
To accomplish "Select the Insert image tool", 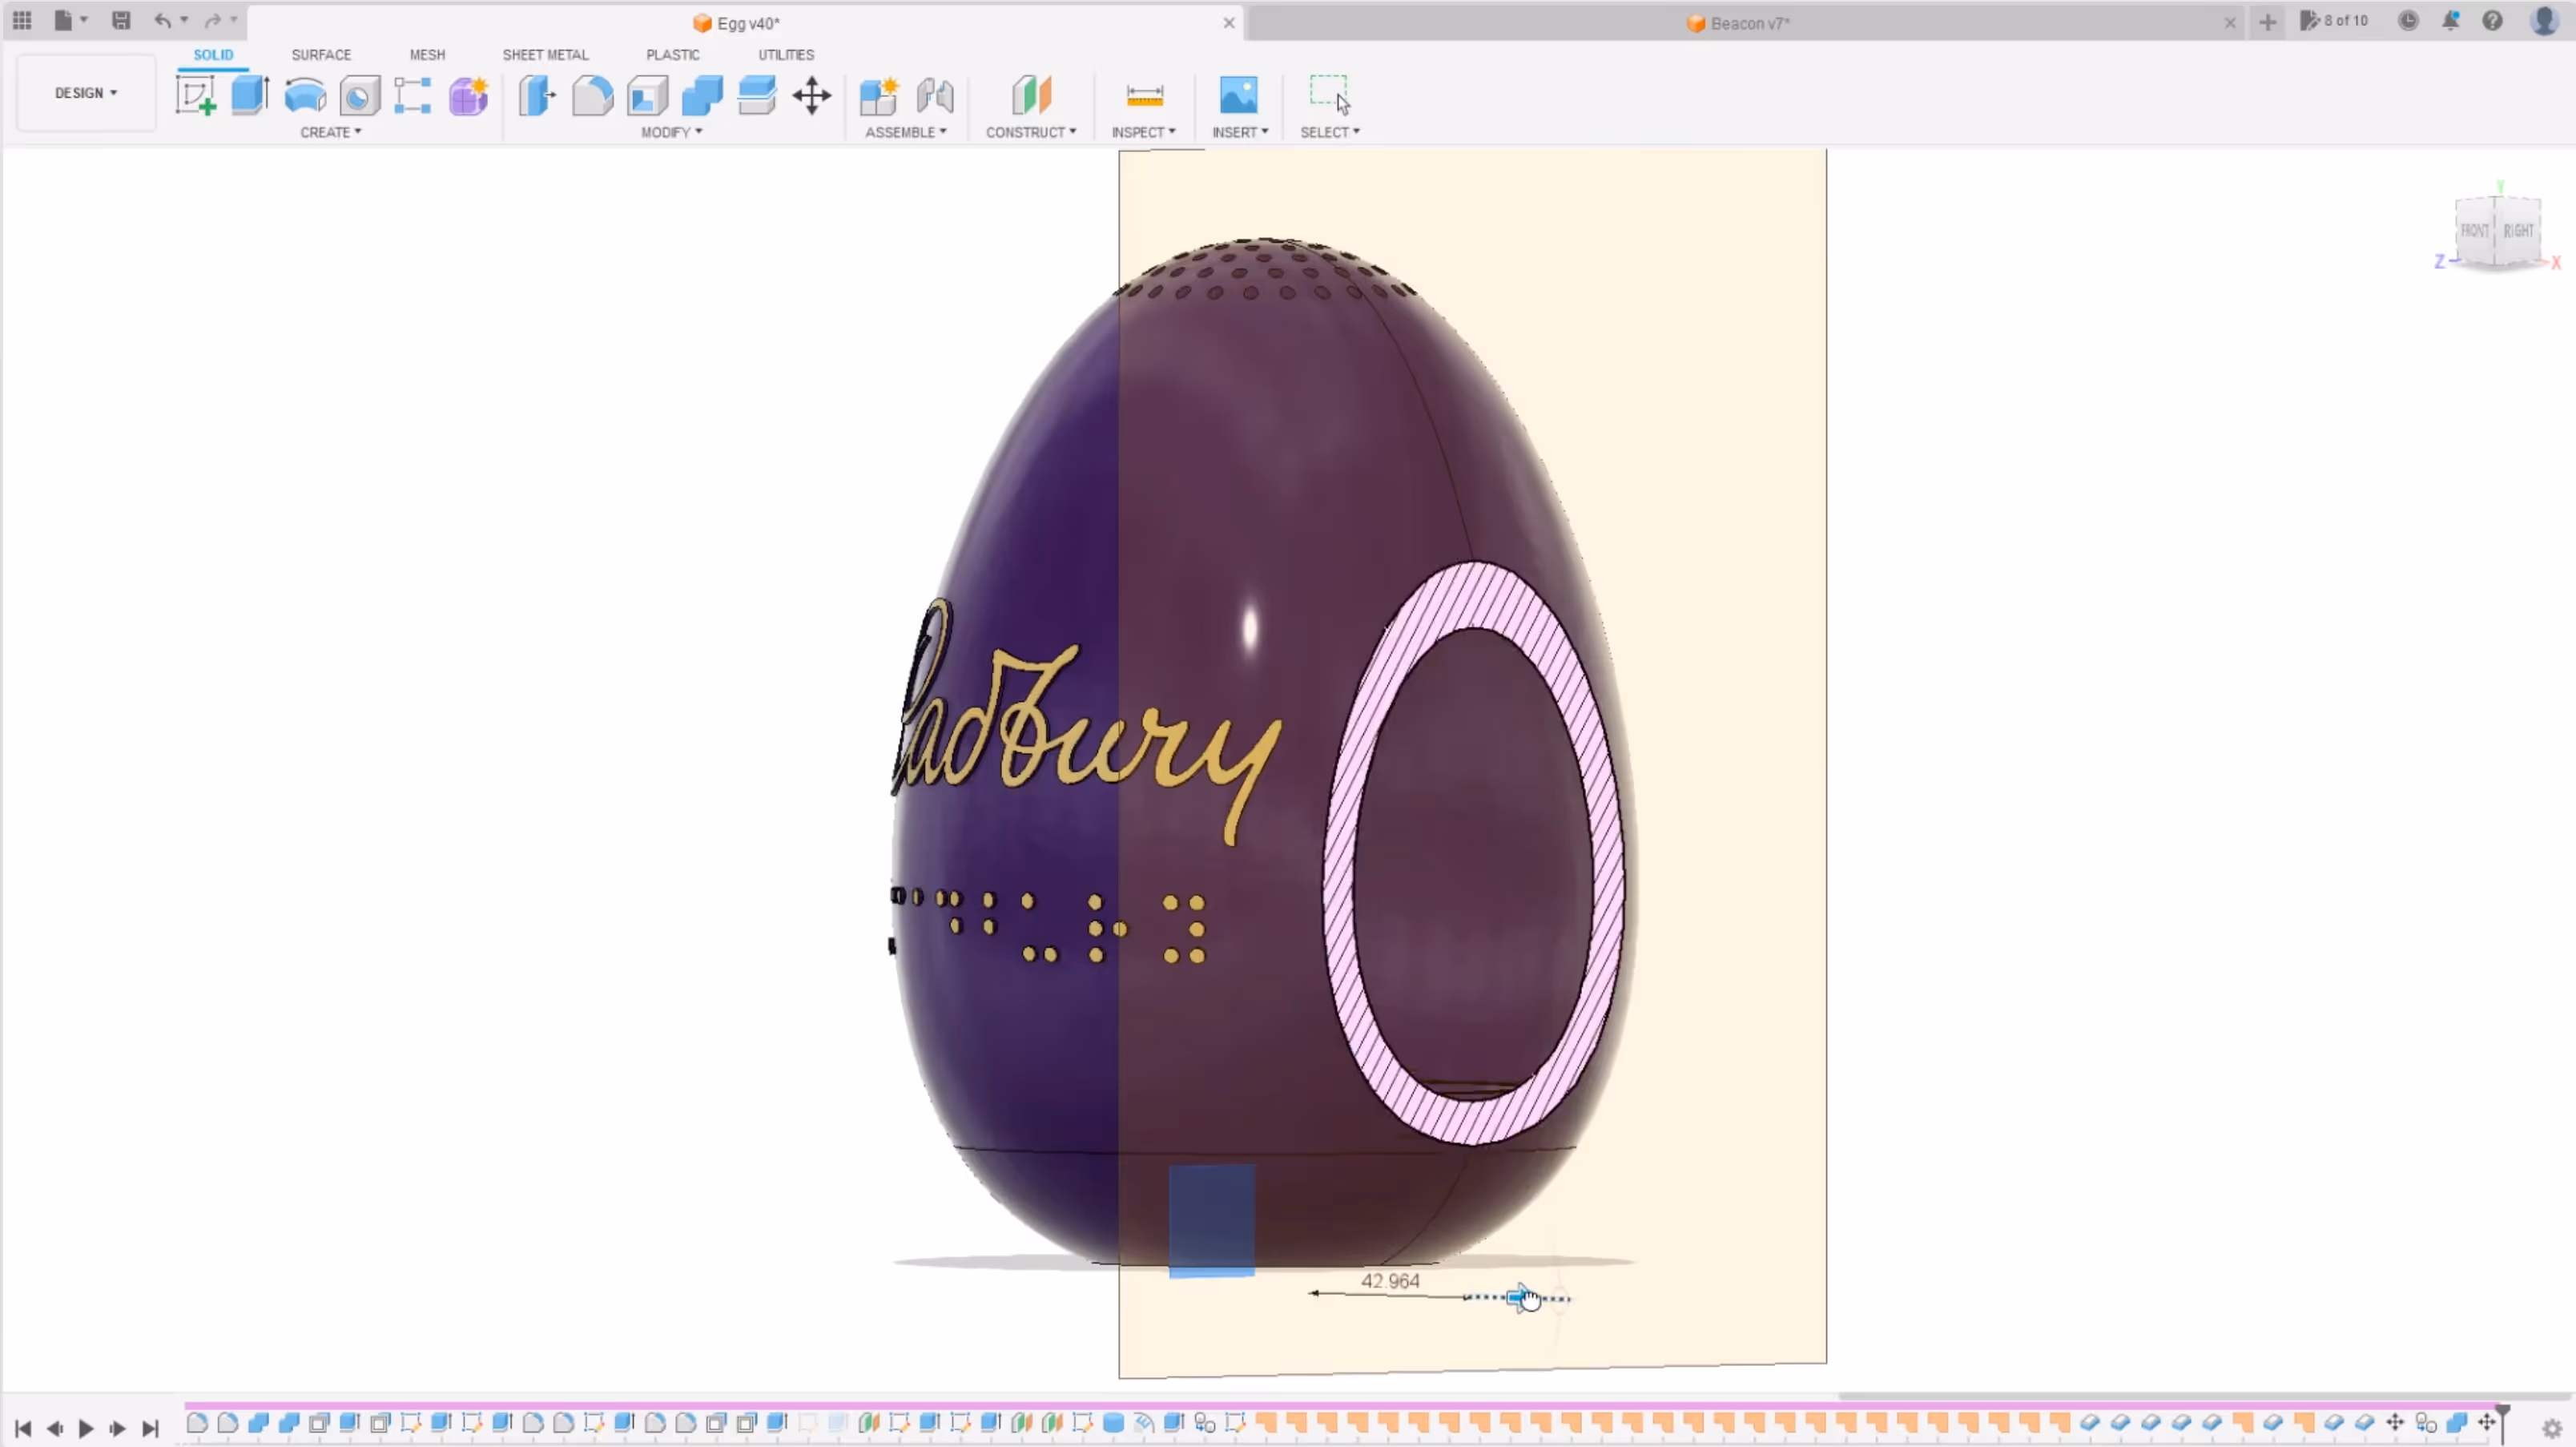I will coord(1239,96).
